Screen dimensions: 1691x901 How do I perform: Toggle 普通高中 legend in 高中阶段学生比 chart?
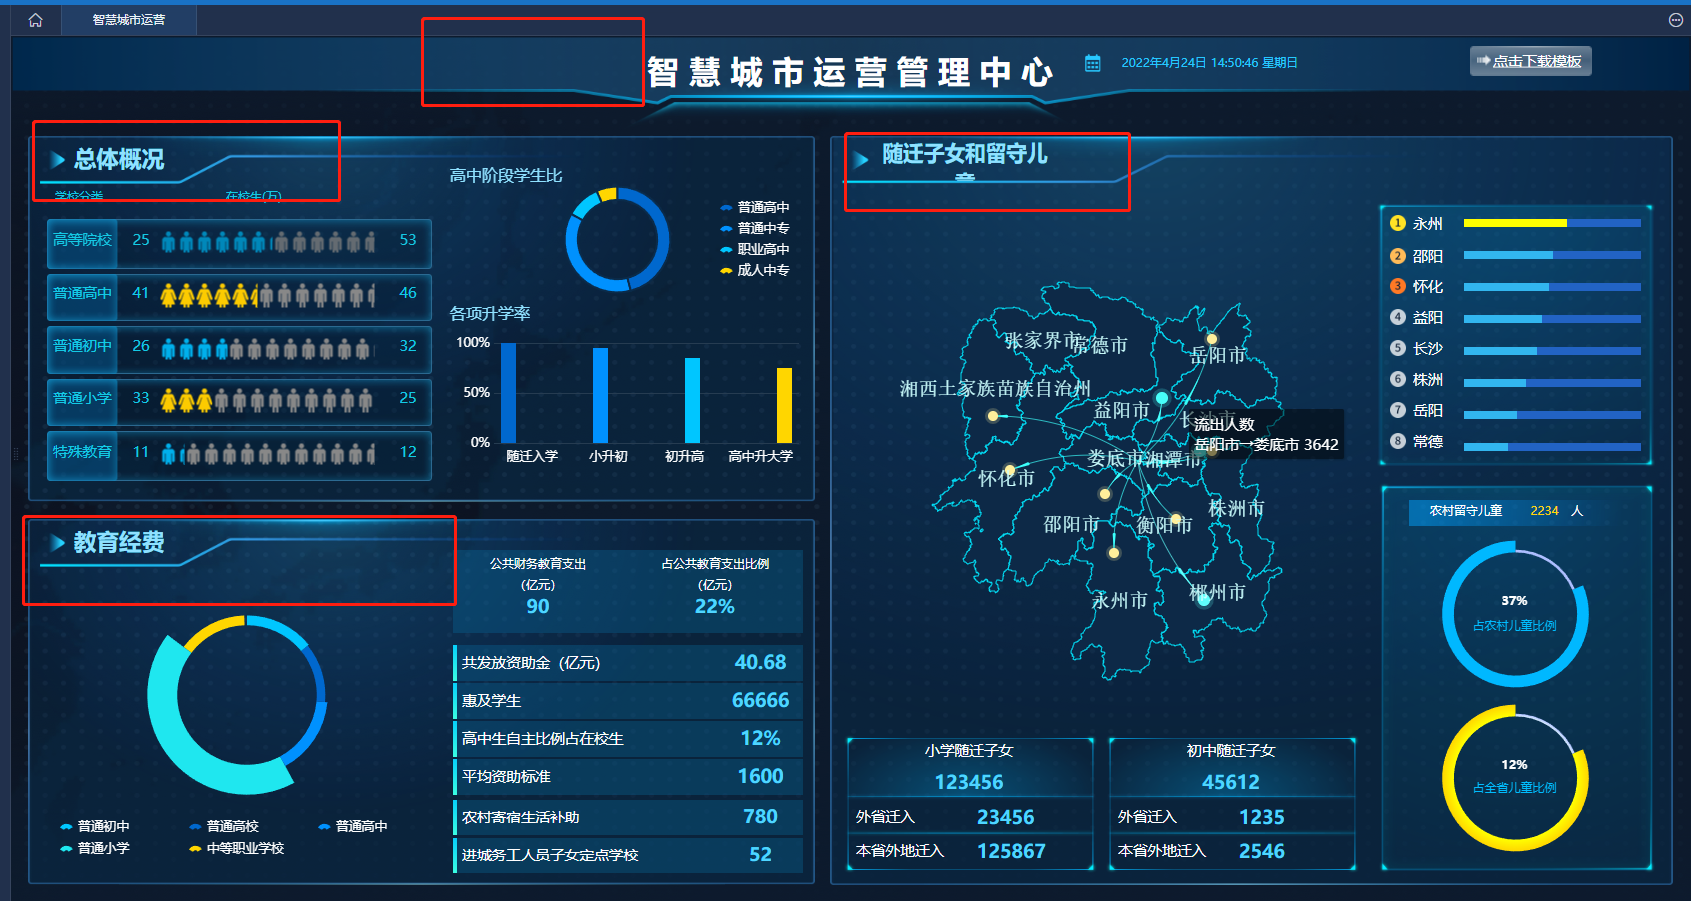[x=755, y=207]
